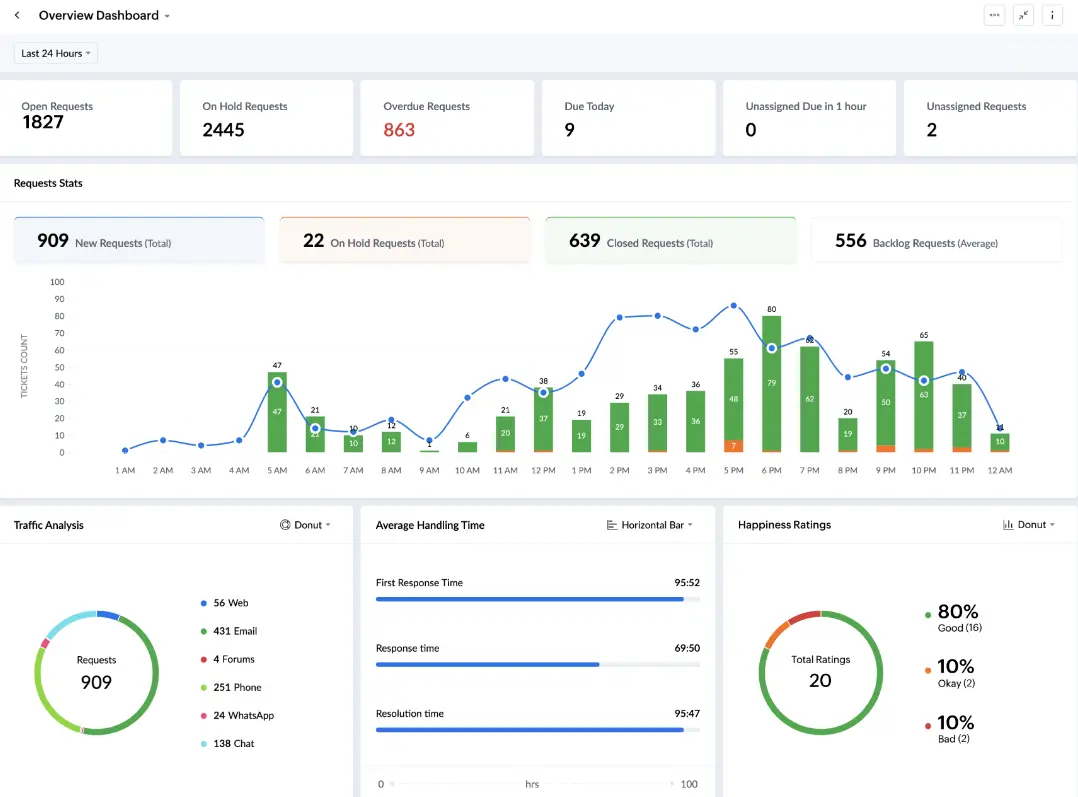The width and height of the screenshot is (1078, 797).
Task: Select the Donut chart option for Happiness Ratings
Action: [1032, 524]
